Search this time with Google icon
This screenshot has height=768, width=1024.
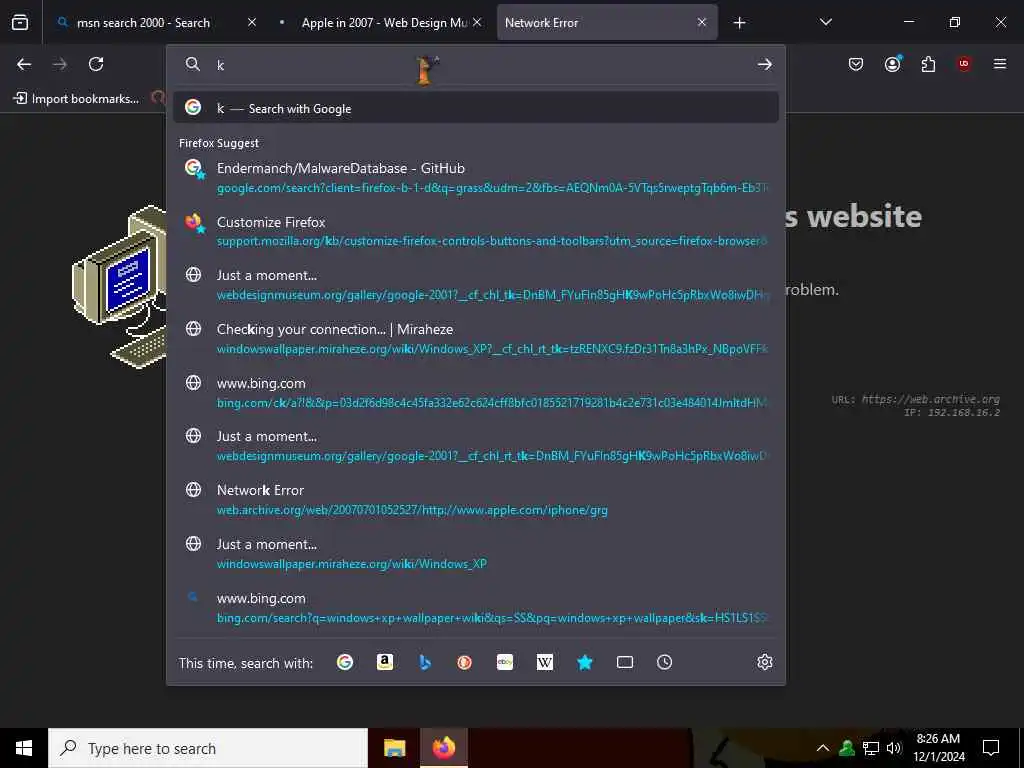click(x=345, y=662)
